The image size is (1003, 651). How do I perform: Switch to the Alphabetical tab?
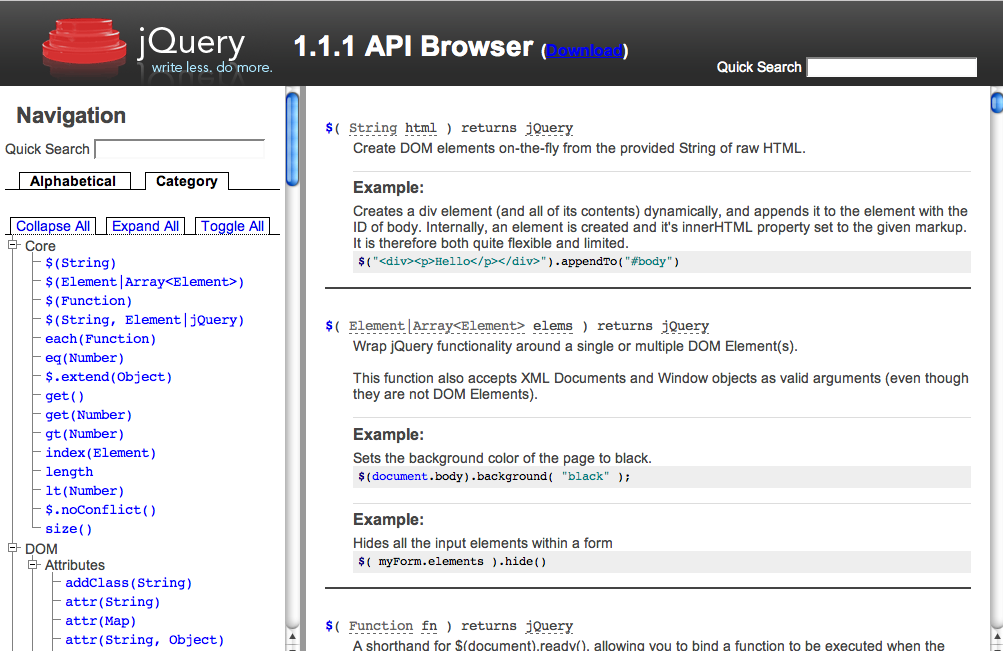click(x=73, y=181)
